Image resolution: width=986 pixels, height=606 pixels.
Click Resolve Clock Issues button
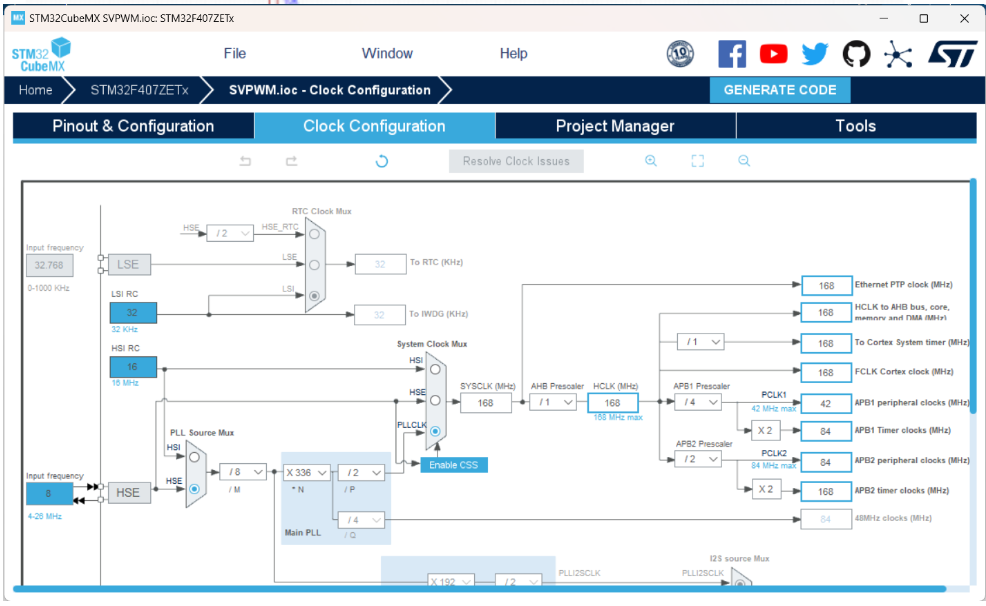(516, 161)
